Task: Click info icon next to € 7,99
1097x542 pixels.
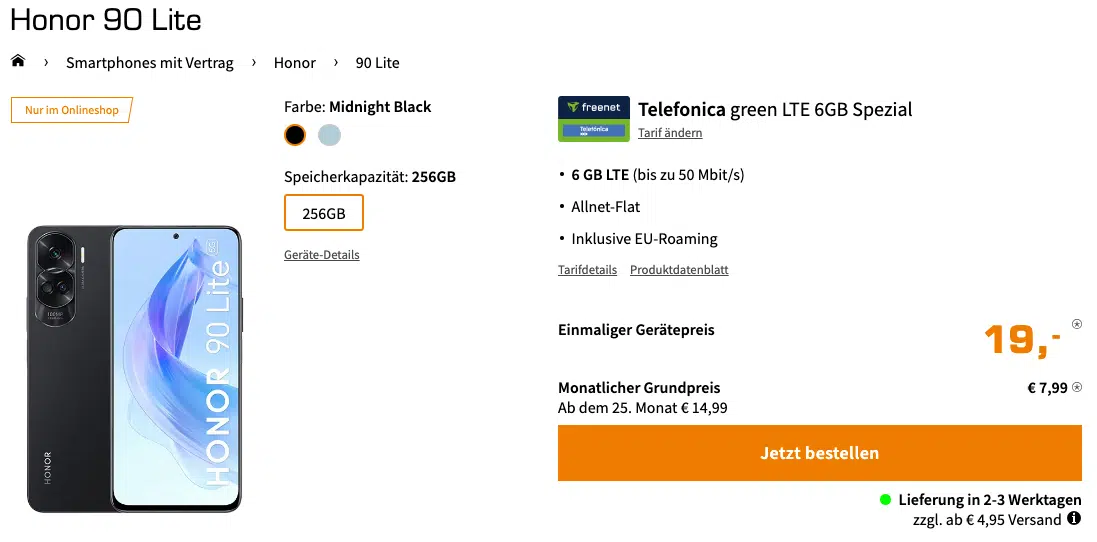Action: (x=1077, y=388)
